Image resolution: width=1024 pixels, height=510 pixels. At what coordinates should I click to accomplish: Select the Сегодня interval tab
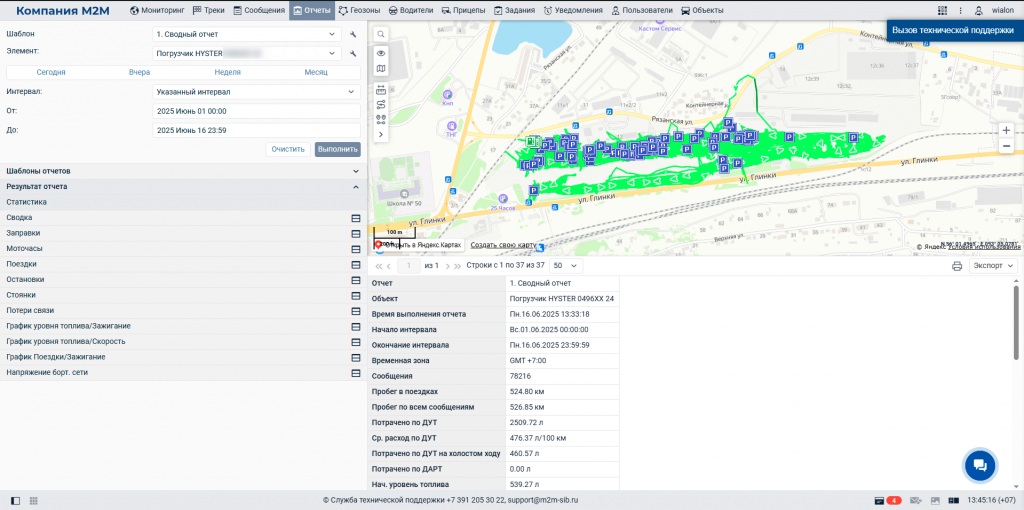pos(50,72)
